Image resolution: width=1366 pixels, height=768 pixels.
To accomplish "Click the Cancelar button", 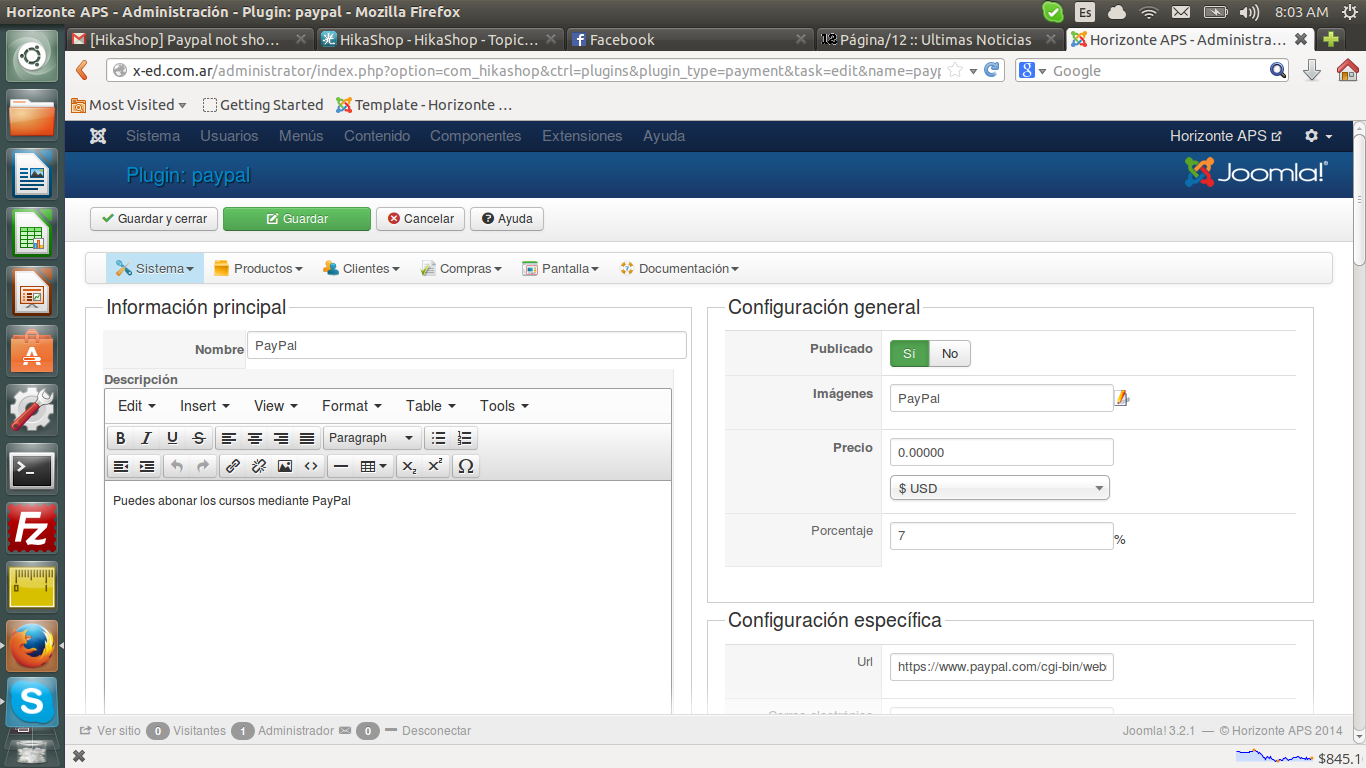I will pyautogui.click(x=420, y=219).
